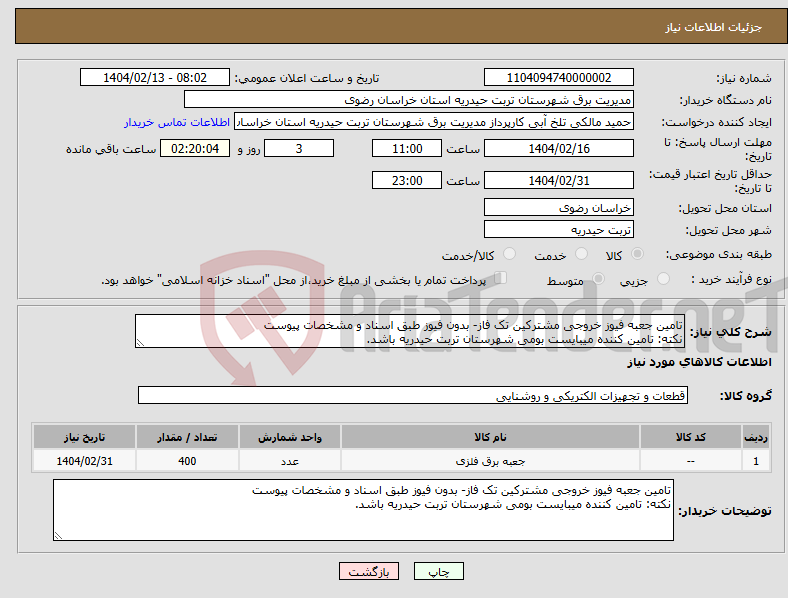788x598 pixels.
Task: Select the کالا/خدمت radio button
Action: [x=510, y=254]
